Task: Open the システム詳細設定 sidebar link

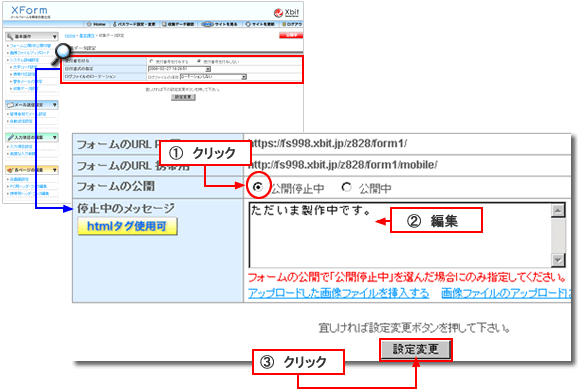Action: (x=24, y=60)
